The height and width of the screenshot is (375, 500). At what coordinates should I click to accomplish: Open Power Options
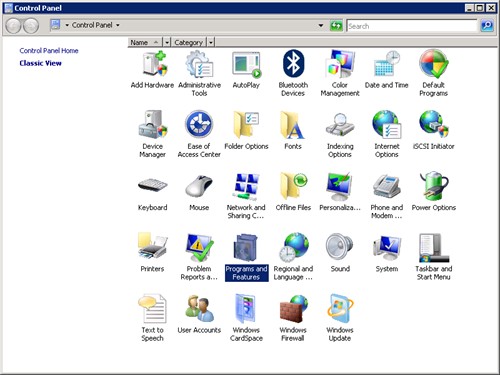coord(433,192)
